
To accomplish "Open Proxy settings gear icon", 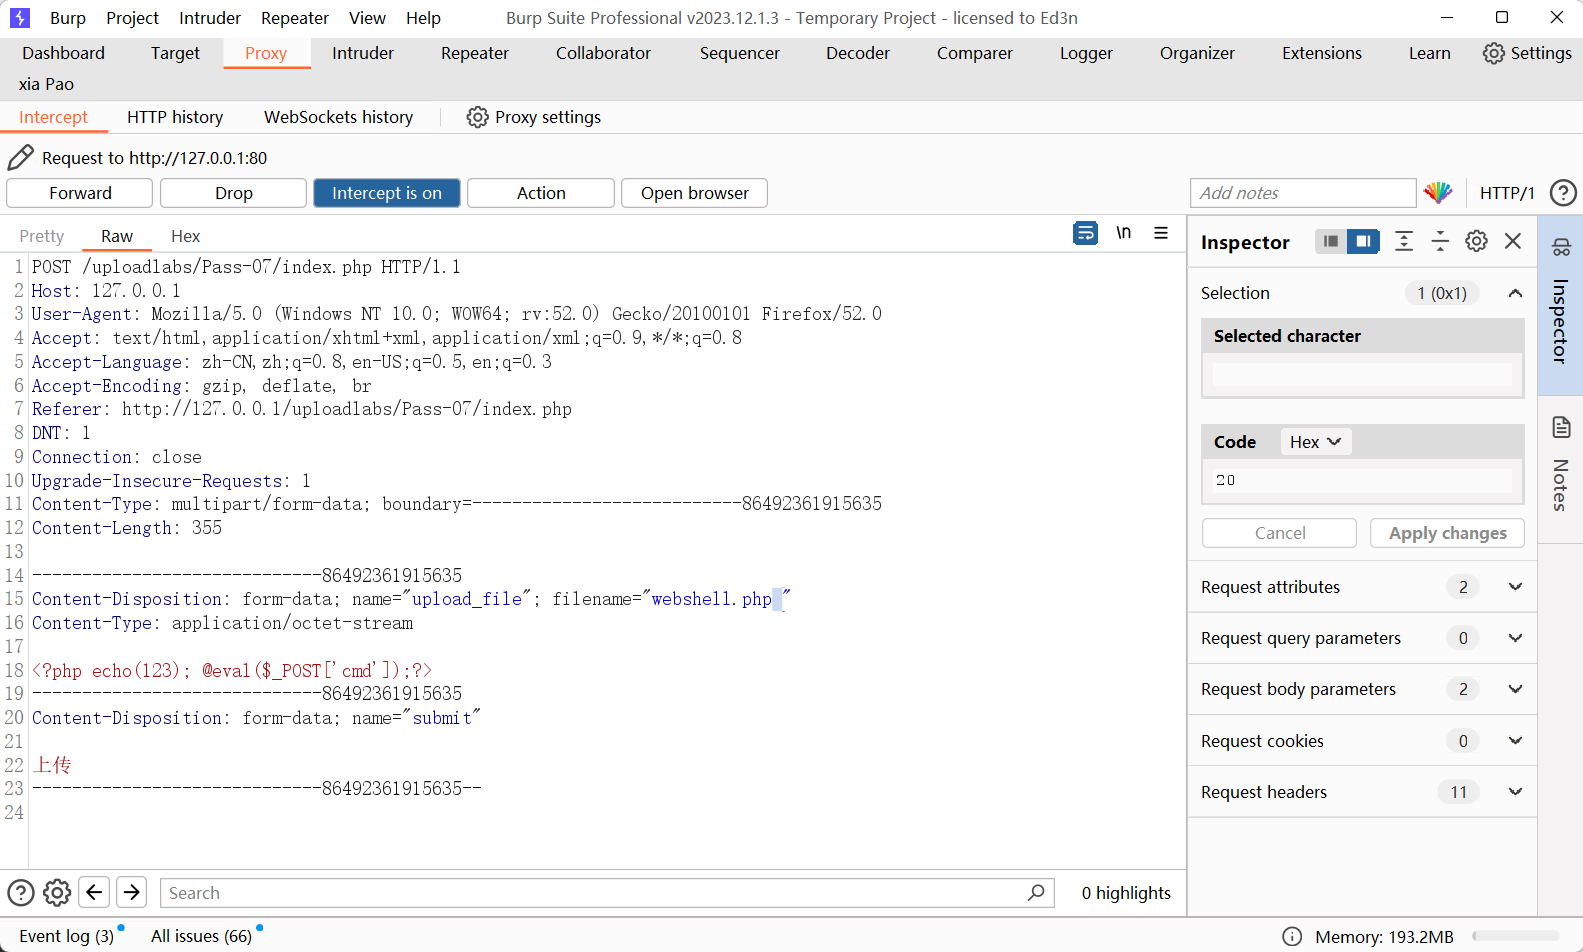I will coord(477,117).
